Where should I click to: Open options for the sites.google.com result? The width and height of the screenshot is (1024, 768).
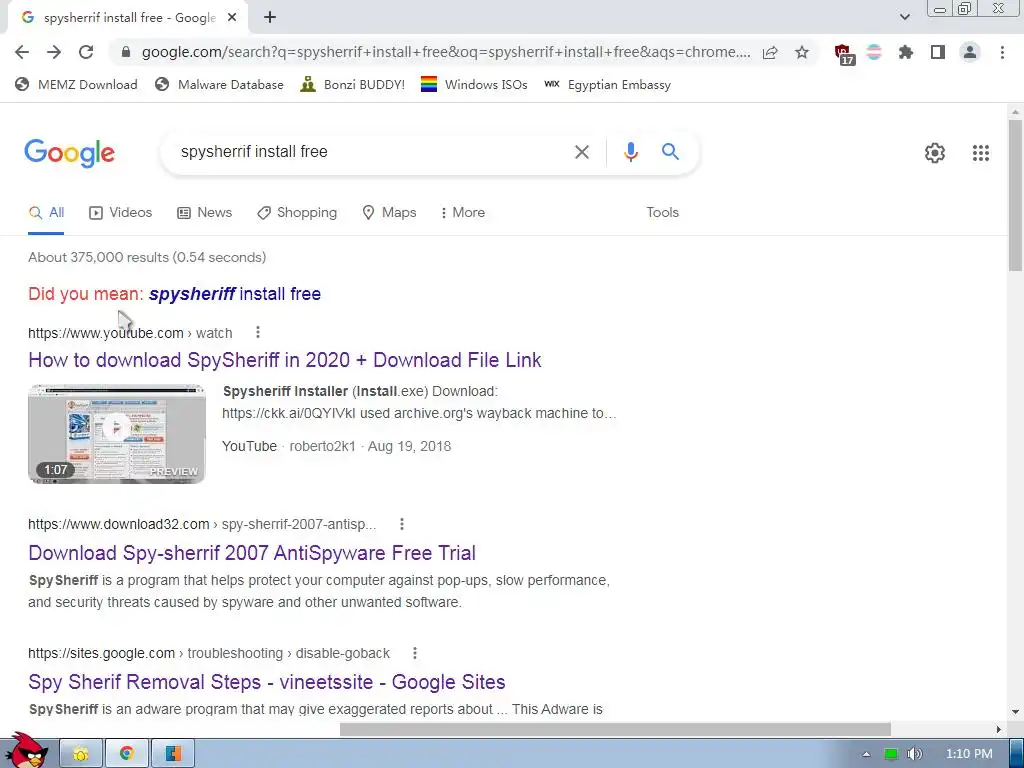[x=415, y=653]
